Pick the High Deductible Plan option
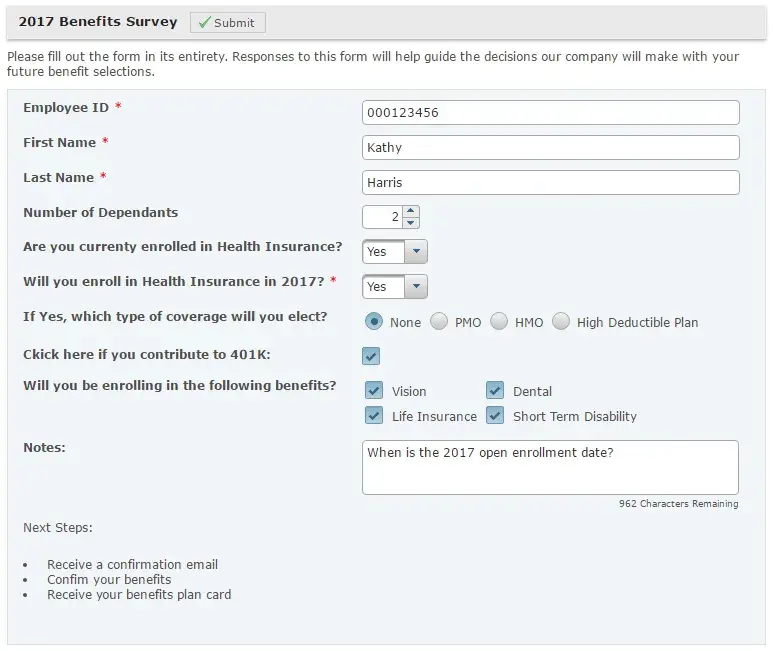Screen dimensions: 773x651 pos(561,322)
